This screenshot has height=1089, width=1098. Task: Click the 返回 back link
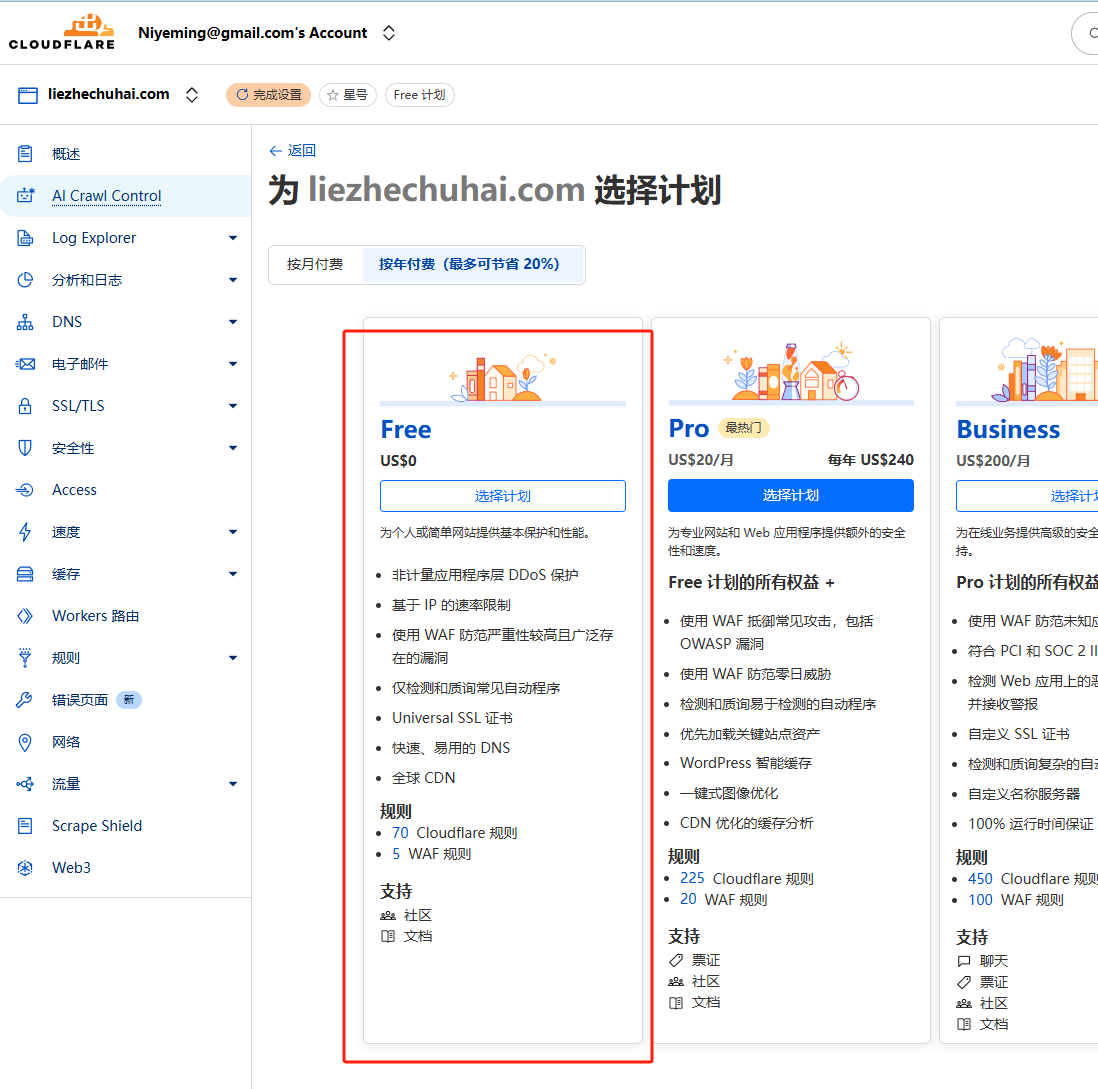292,149
